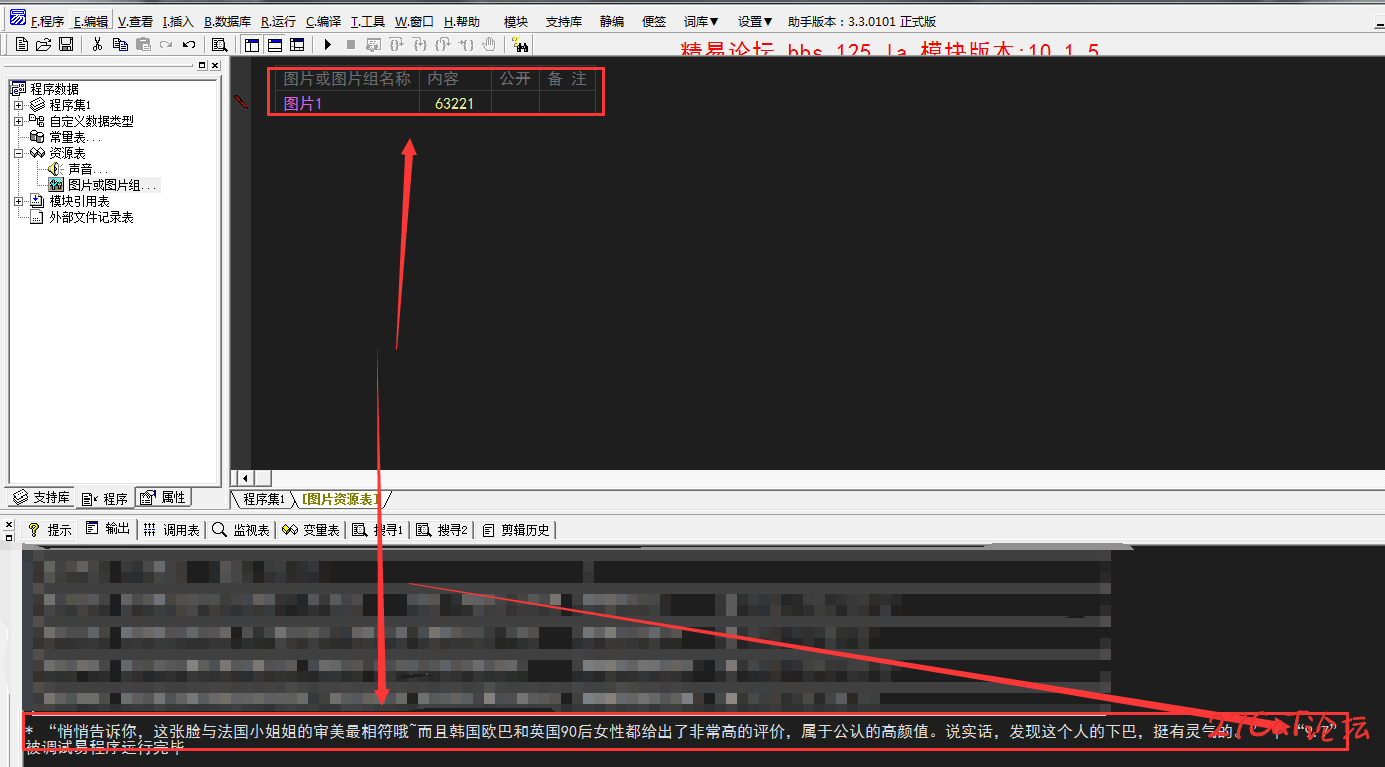1385x767 pixels.
Task: Expand the 模块引用表 tree node
Action: pyautogui.click(x=18, y=201)
